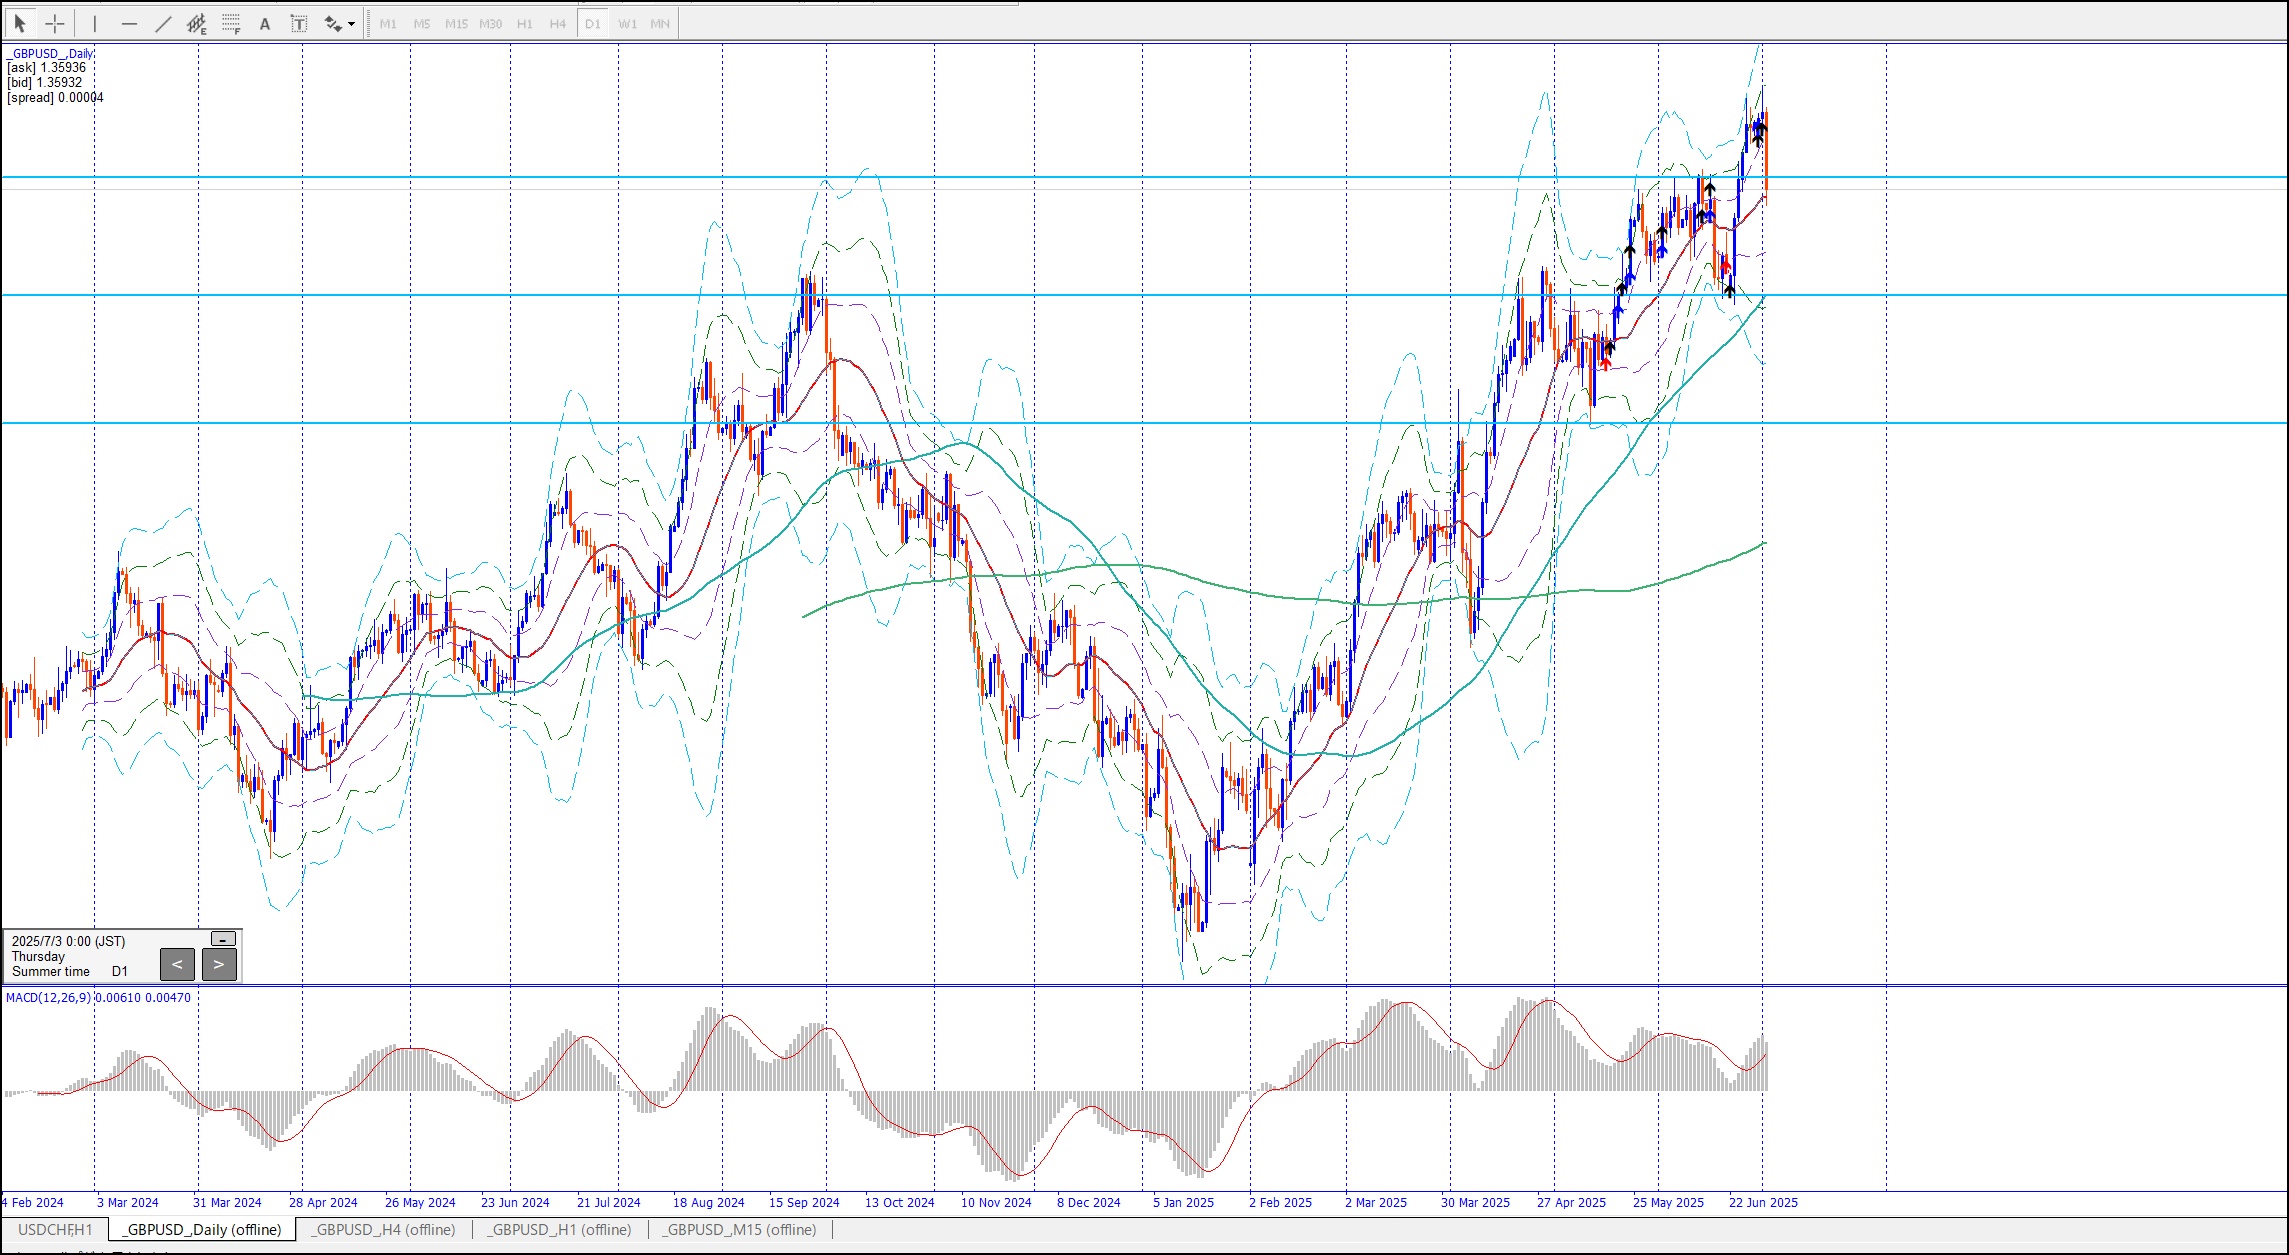Viewport: 2289px width, 1255px height.
Task: Click the MACD(12,26,9) indicator label
Action: pyautogui.click(x=48, y=997)
